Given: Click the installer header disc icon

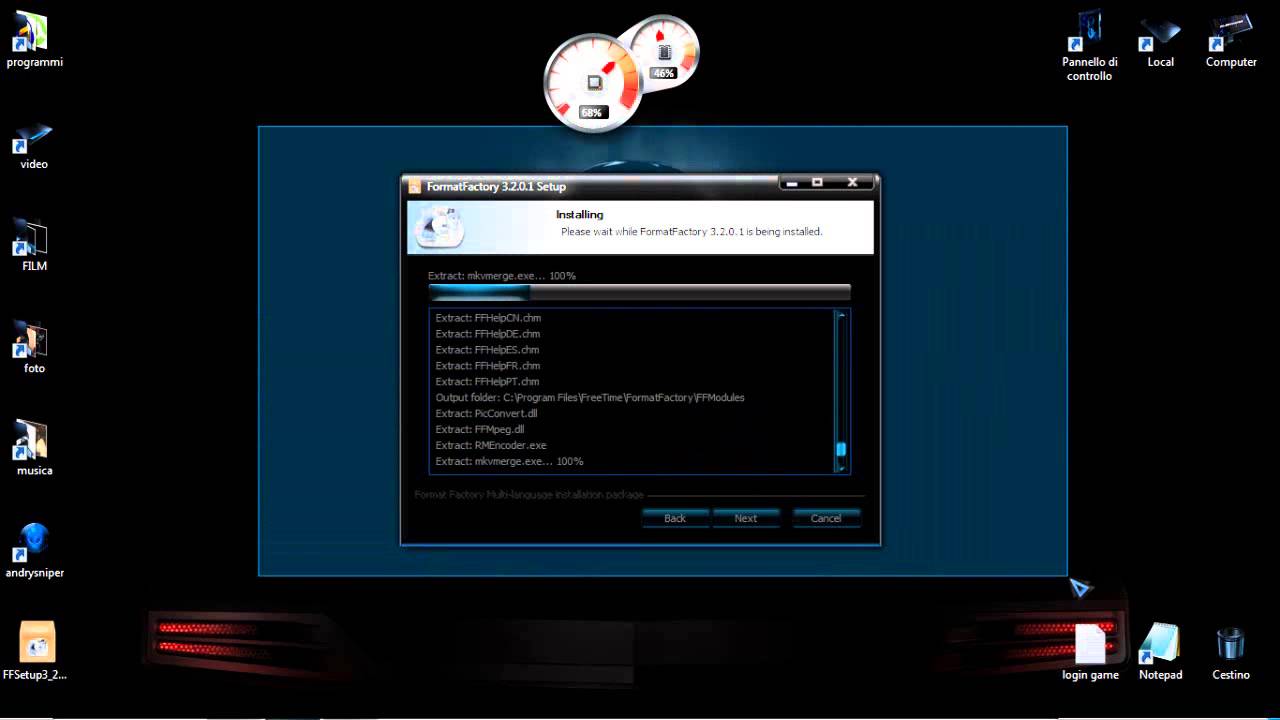Looking at the screenshot, I should click(438, 228).
